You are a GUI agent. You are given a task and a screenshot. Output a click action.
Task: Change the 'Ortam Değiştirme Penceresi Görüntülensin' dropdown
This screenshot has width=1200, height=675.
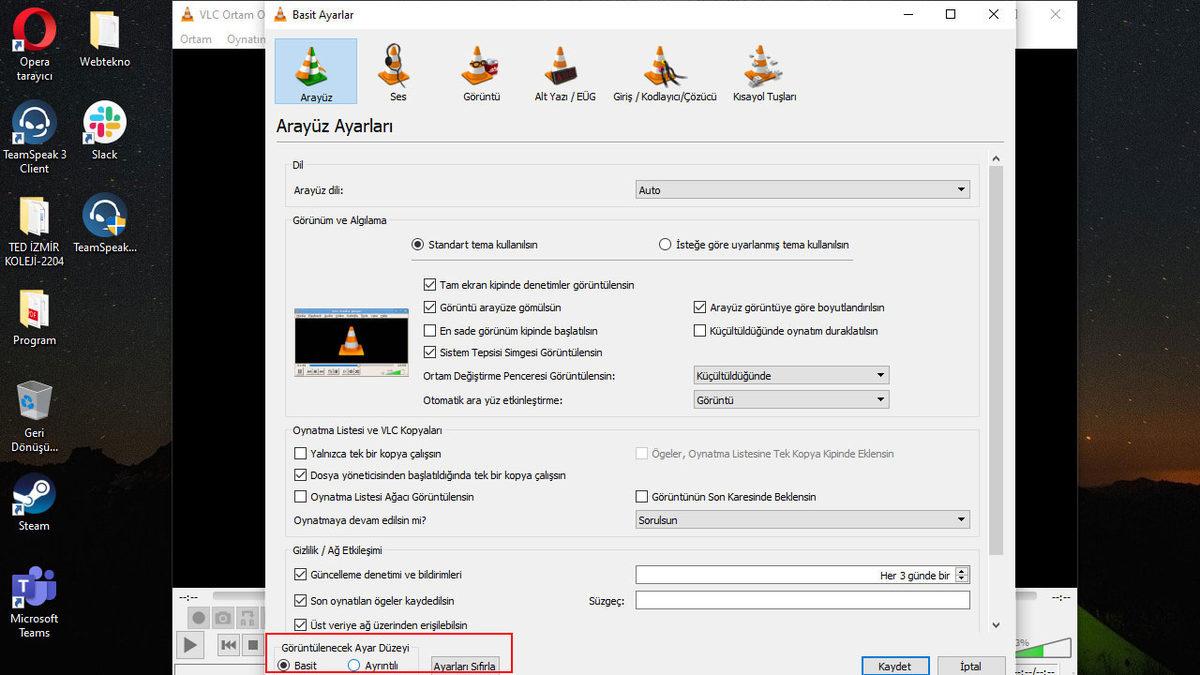pos(790,375)
